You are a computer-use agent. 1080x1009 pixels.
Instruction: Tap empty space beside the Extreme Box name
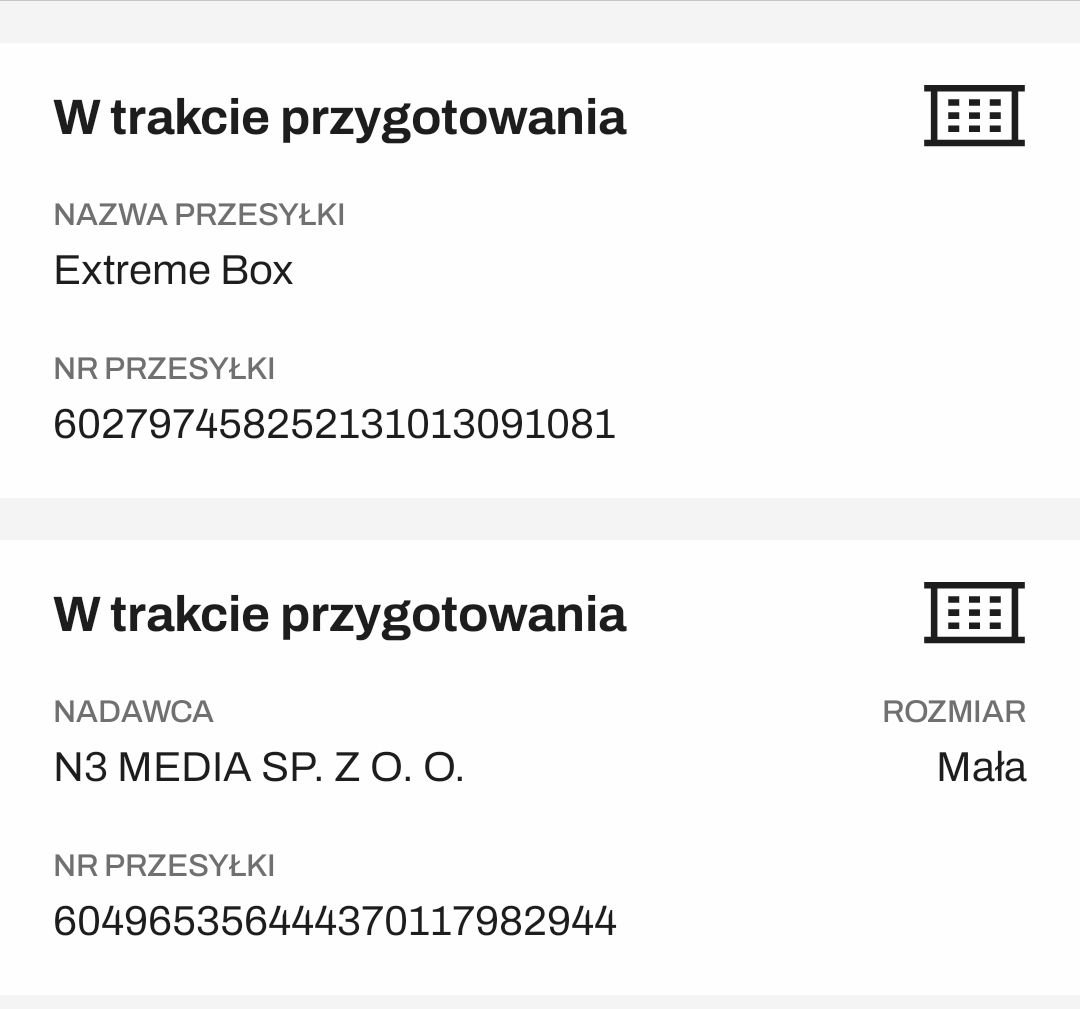[x=650, y=271]
